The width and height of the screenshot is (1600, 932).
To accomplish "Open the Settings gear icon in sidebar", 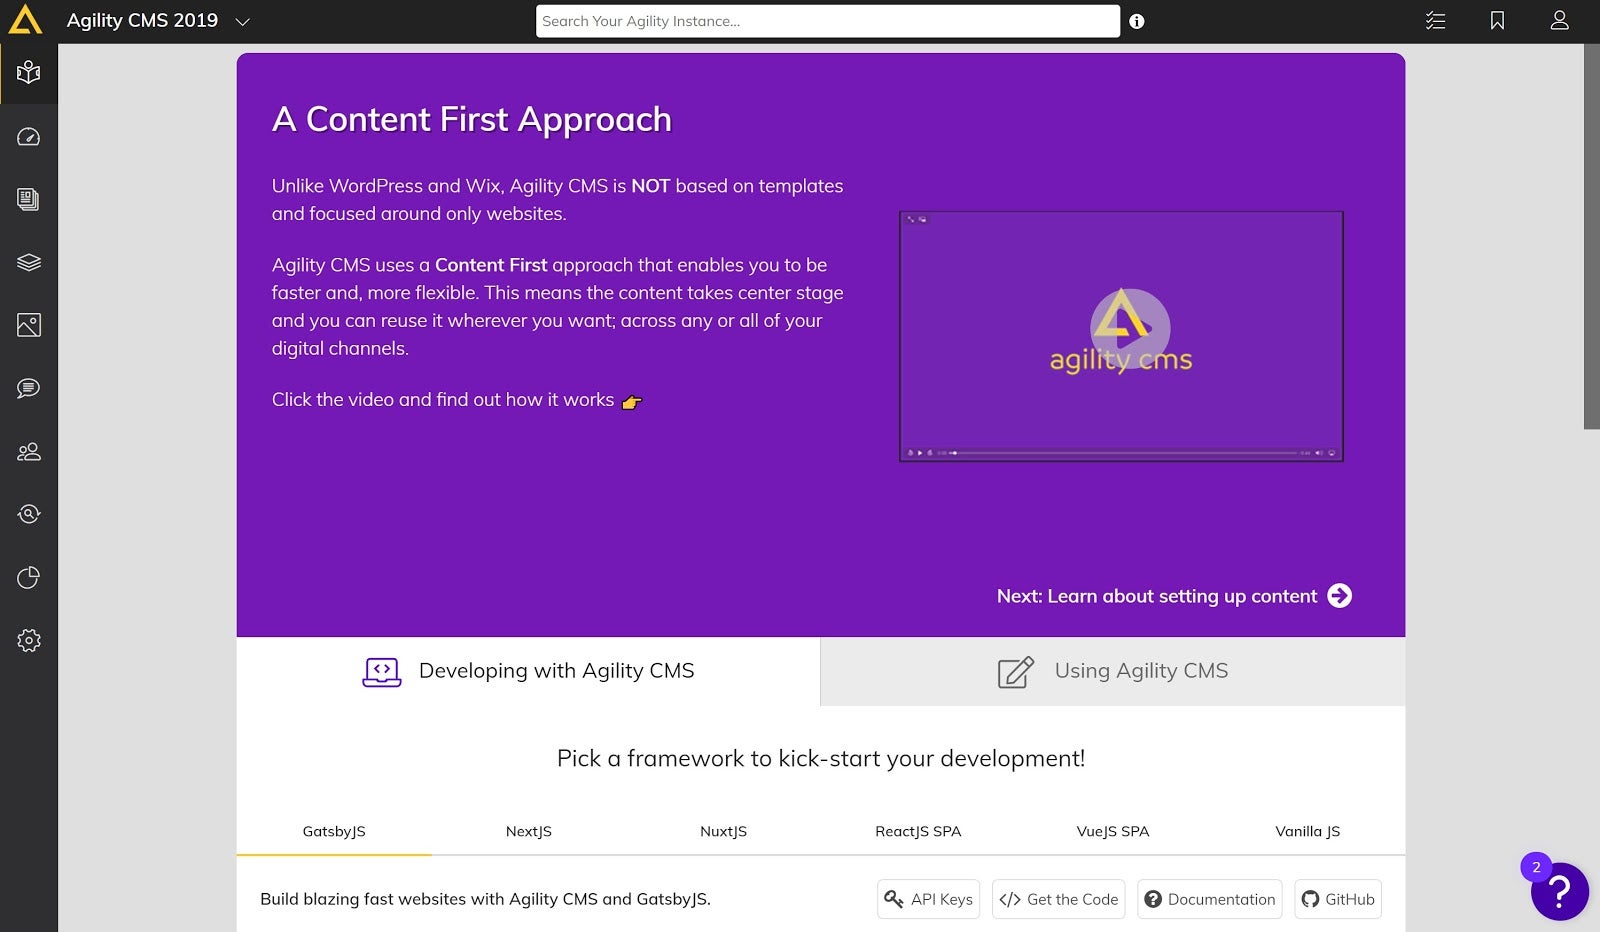I will 29,640.
